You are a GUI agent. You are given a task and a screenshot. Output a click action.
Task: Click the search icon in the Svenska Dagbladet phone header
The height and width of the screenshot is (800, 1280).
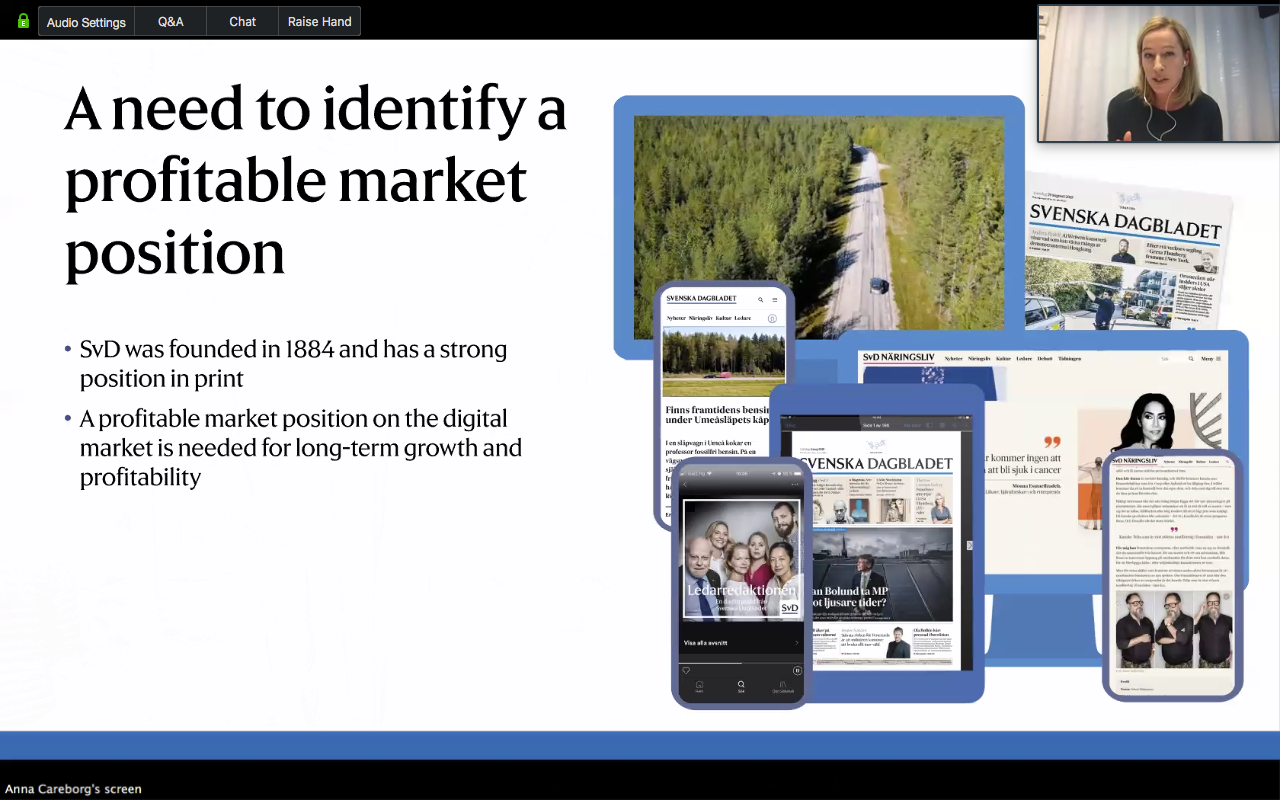[x=761, y=299]
